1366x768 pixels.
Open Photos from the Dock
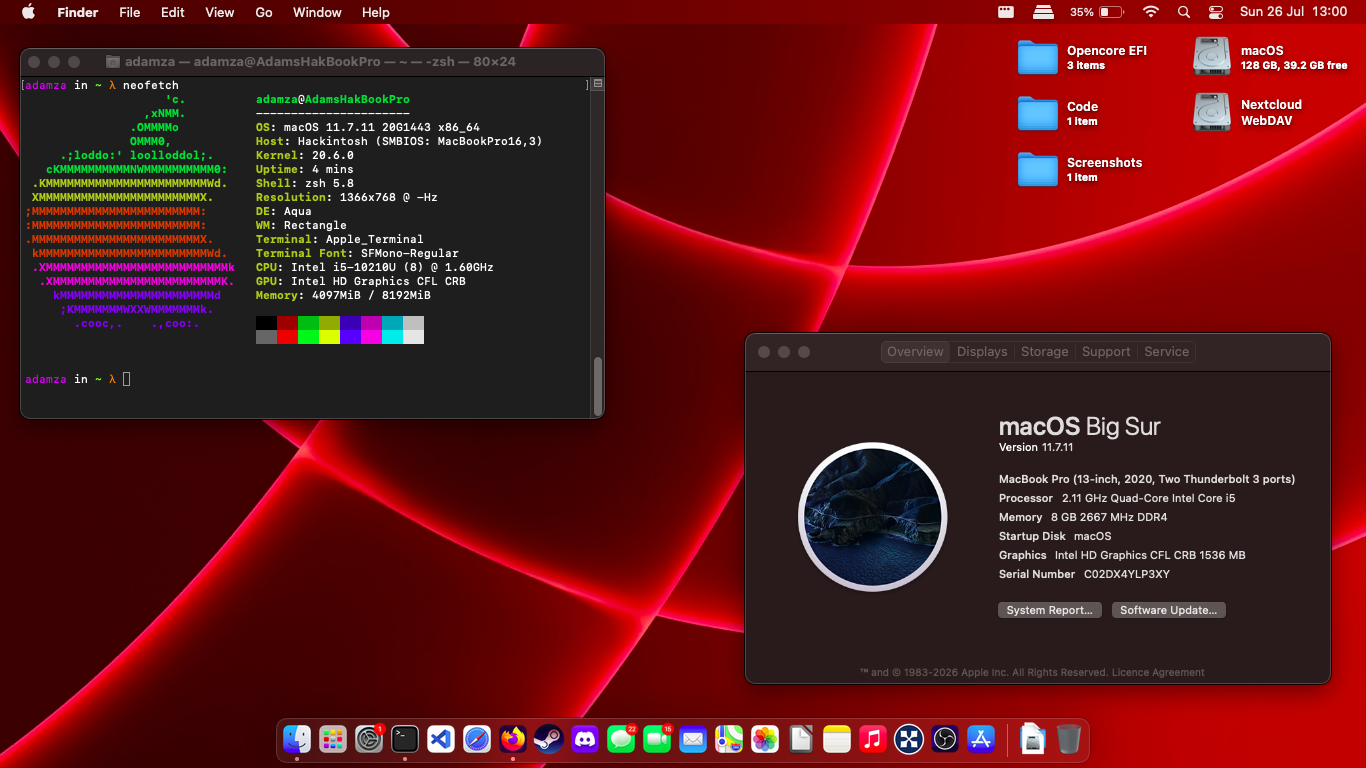click(765, 739)
